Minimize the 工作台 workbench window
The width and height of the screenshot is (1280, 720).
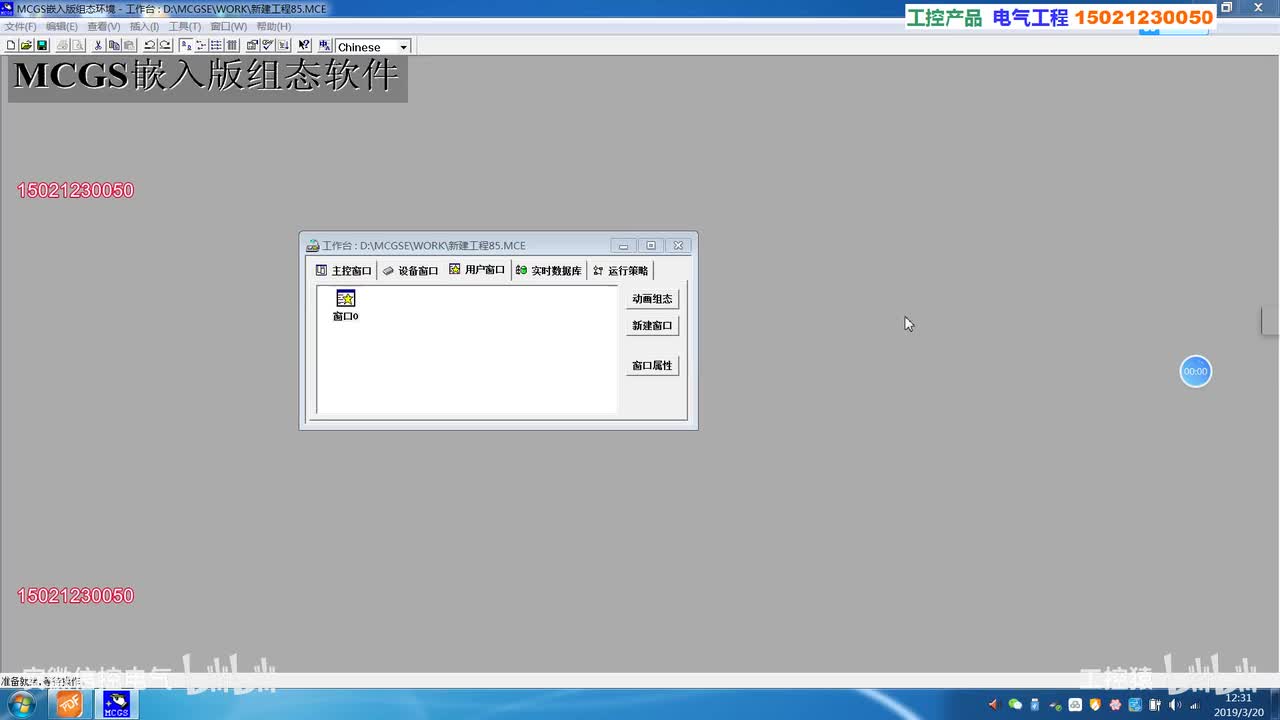[x=623, y=246]
